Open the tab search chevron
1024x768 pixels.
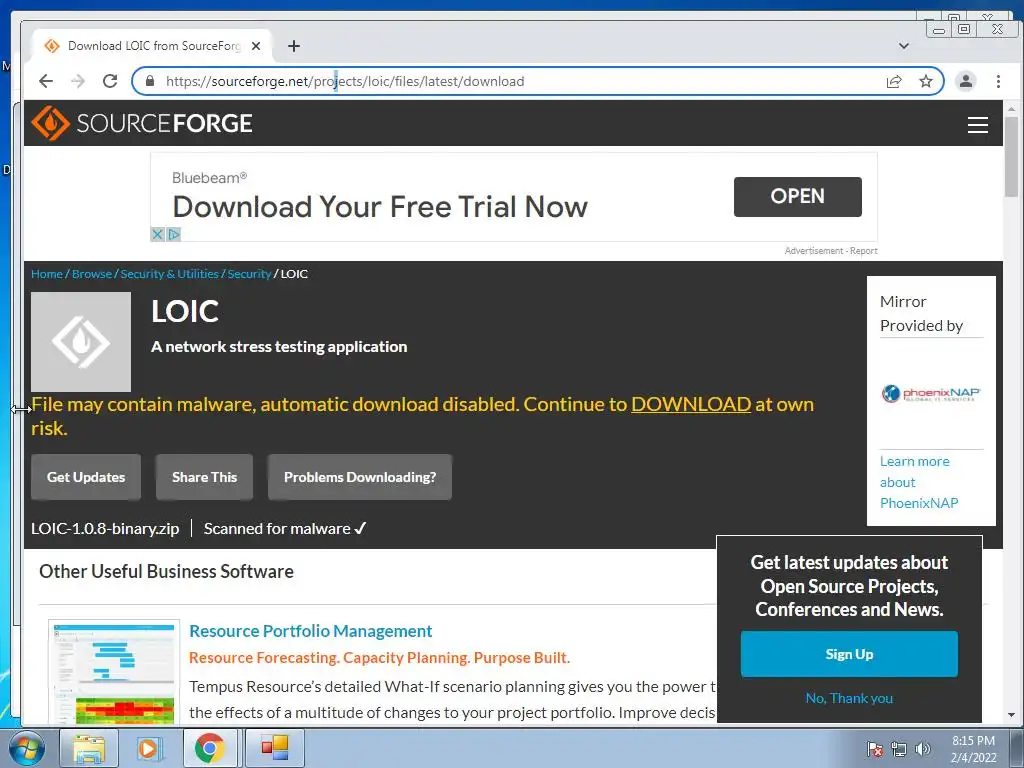point(903,46)
